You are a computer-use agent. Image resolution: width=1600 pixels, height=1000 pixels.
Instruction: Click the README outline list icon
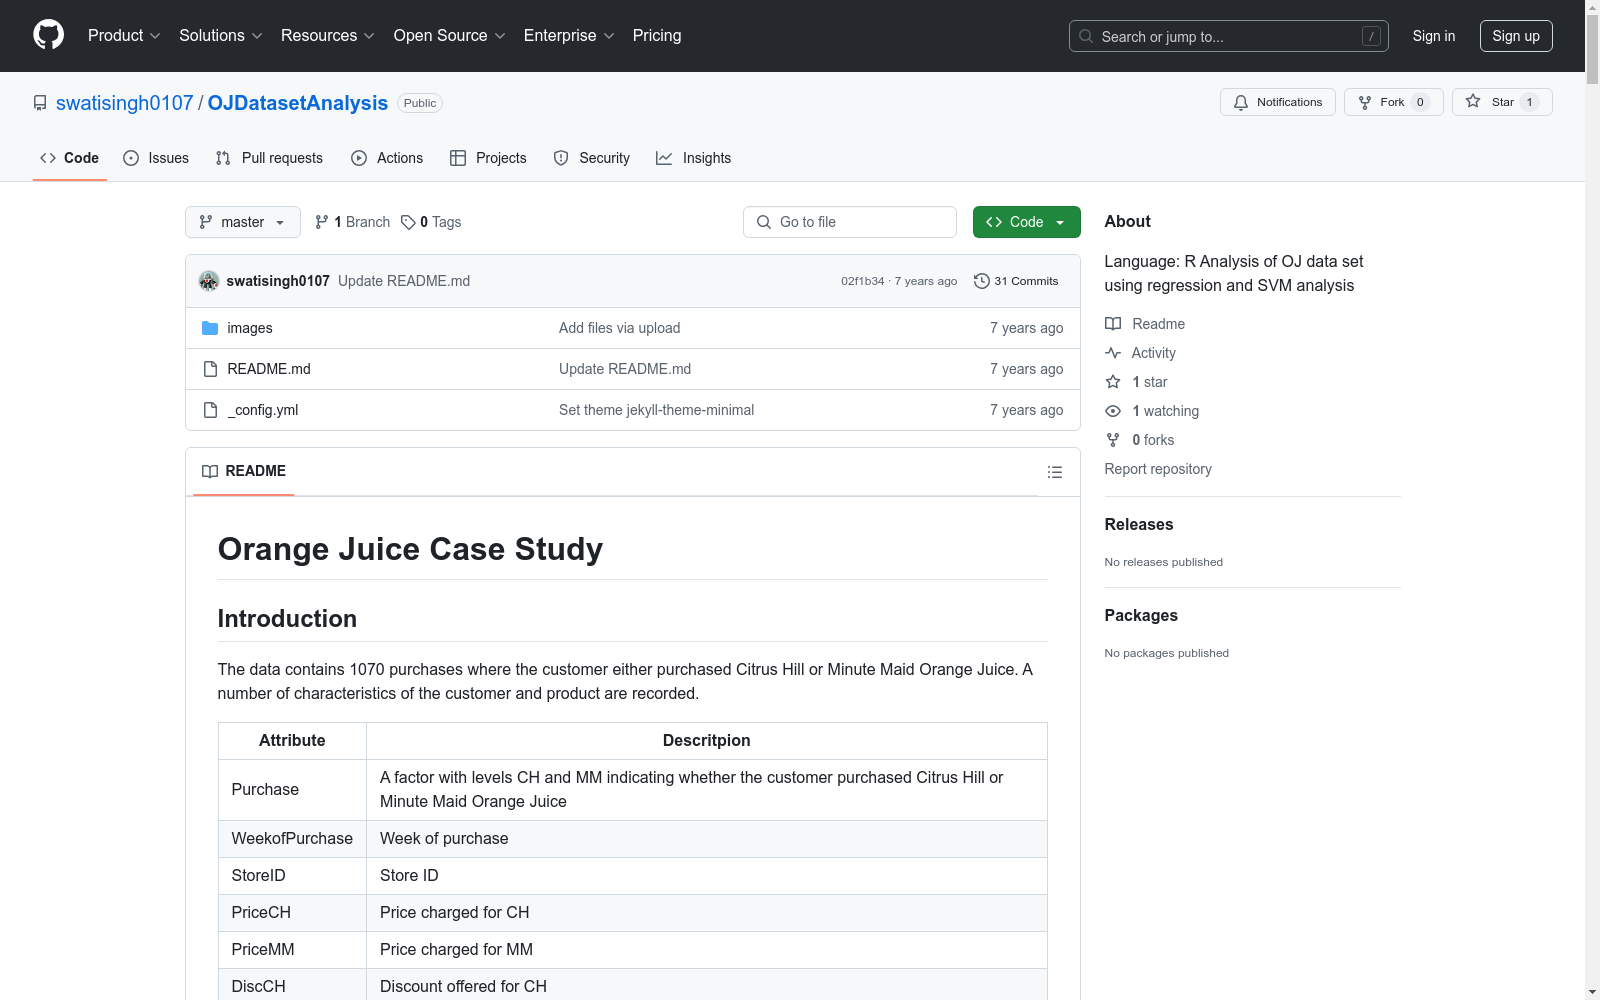(x=1054, y=472)
